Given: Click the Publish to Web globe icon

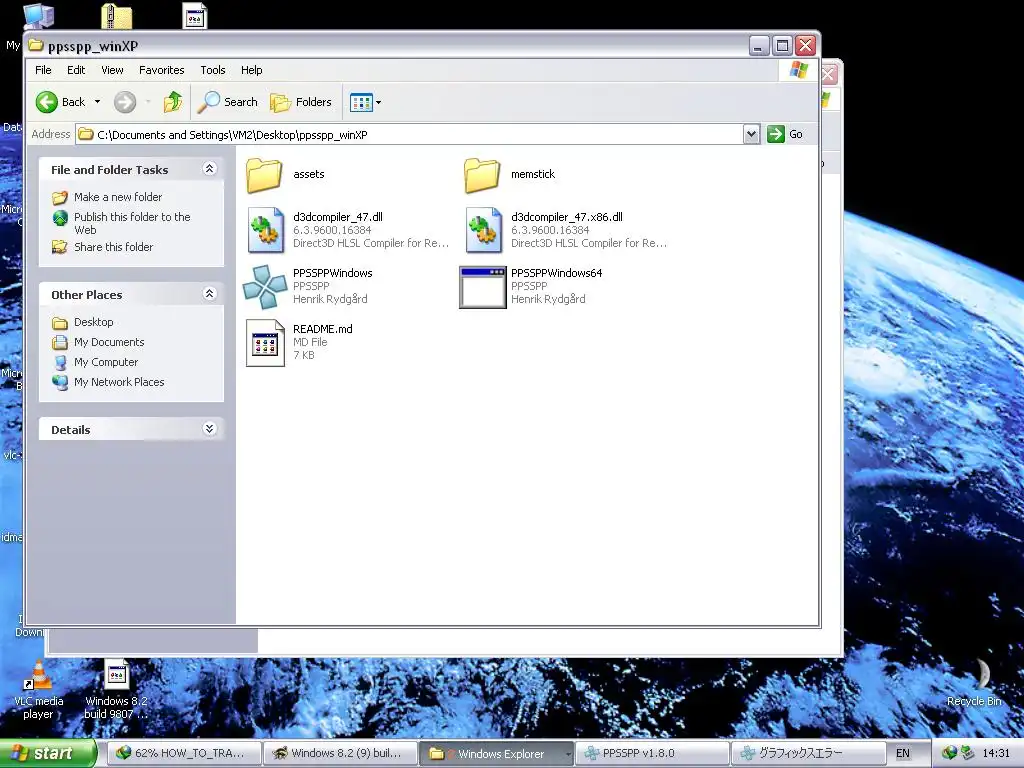Looking at the screenshot, I should 60,217.
